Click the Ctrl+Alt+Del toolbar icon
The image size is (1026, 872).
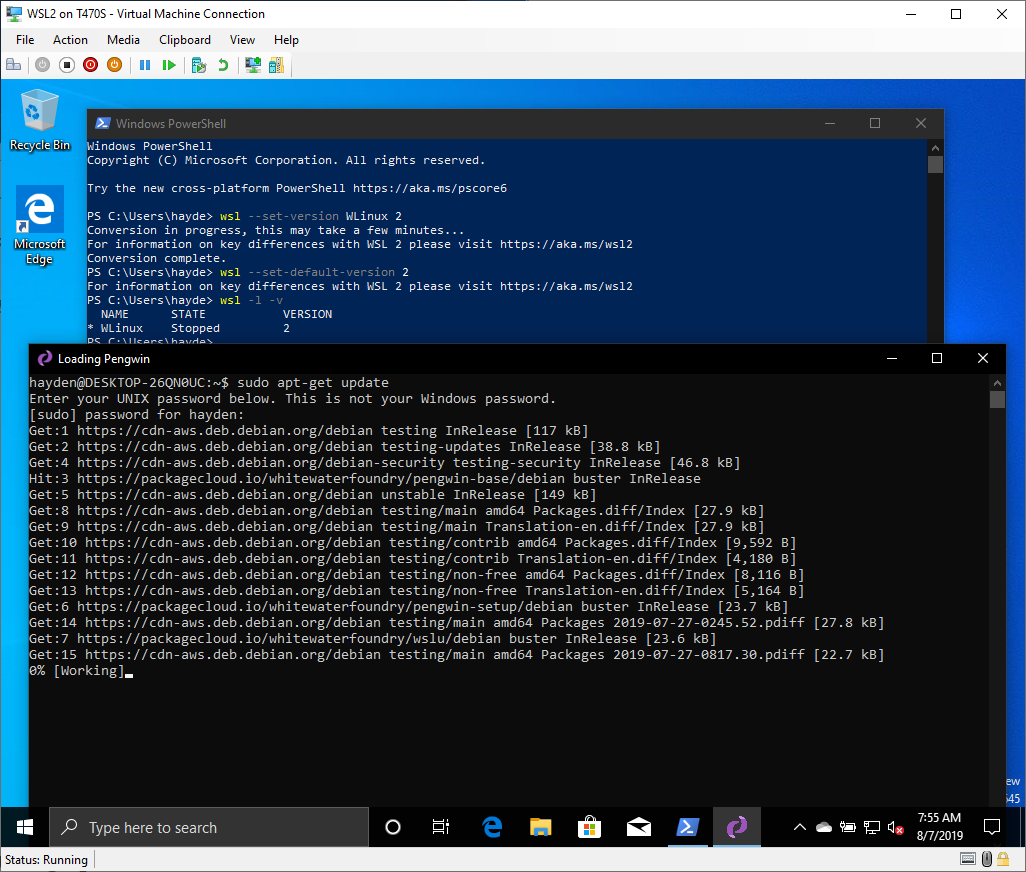click(x=14, y=65)
